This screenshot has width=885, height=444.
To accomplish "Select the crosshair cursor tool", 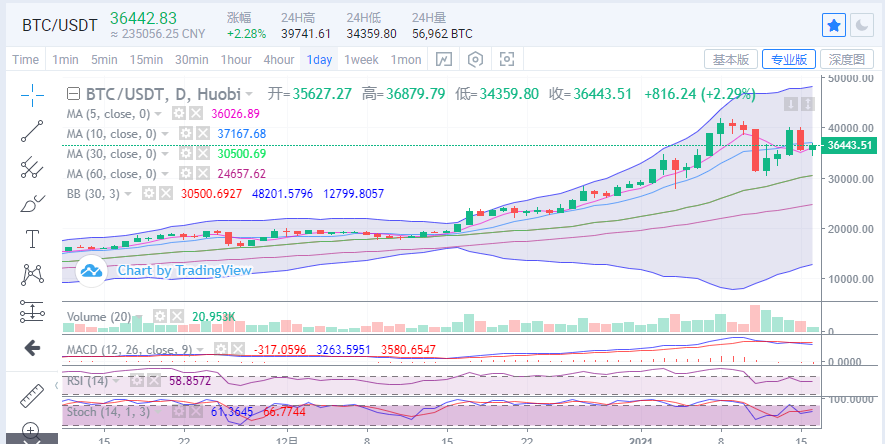I will pos(32,95).
